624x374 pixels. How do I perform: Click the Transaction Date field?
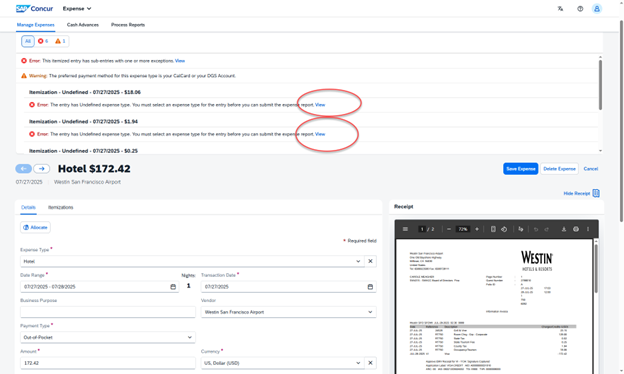pyautogui.click(x=289, y=286)
